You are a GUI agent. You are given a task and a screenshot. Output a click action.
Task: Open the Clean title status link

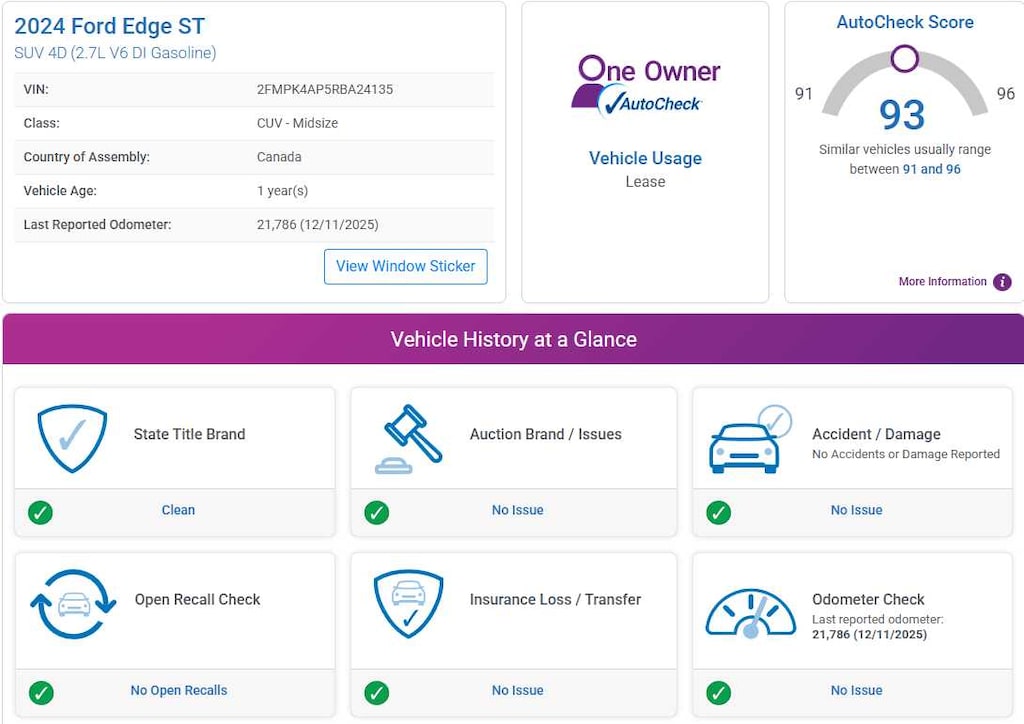pyautogui.click(x=178, y=510)
